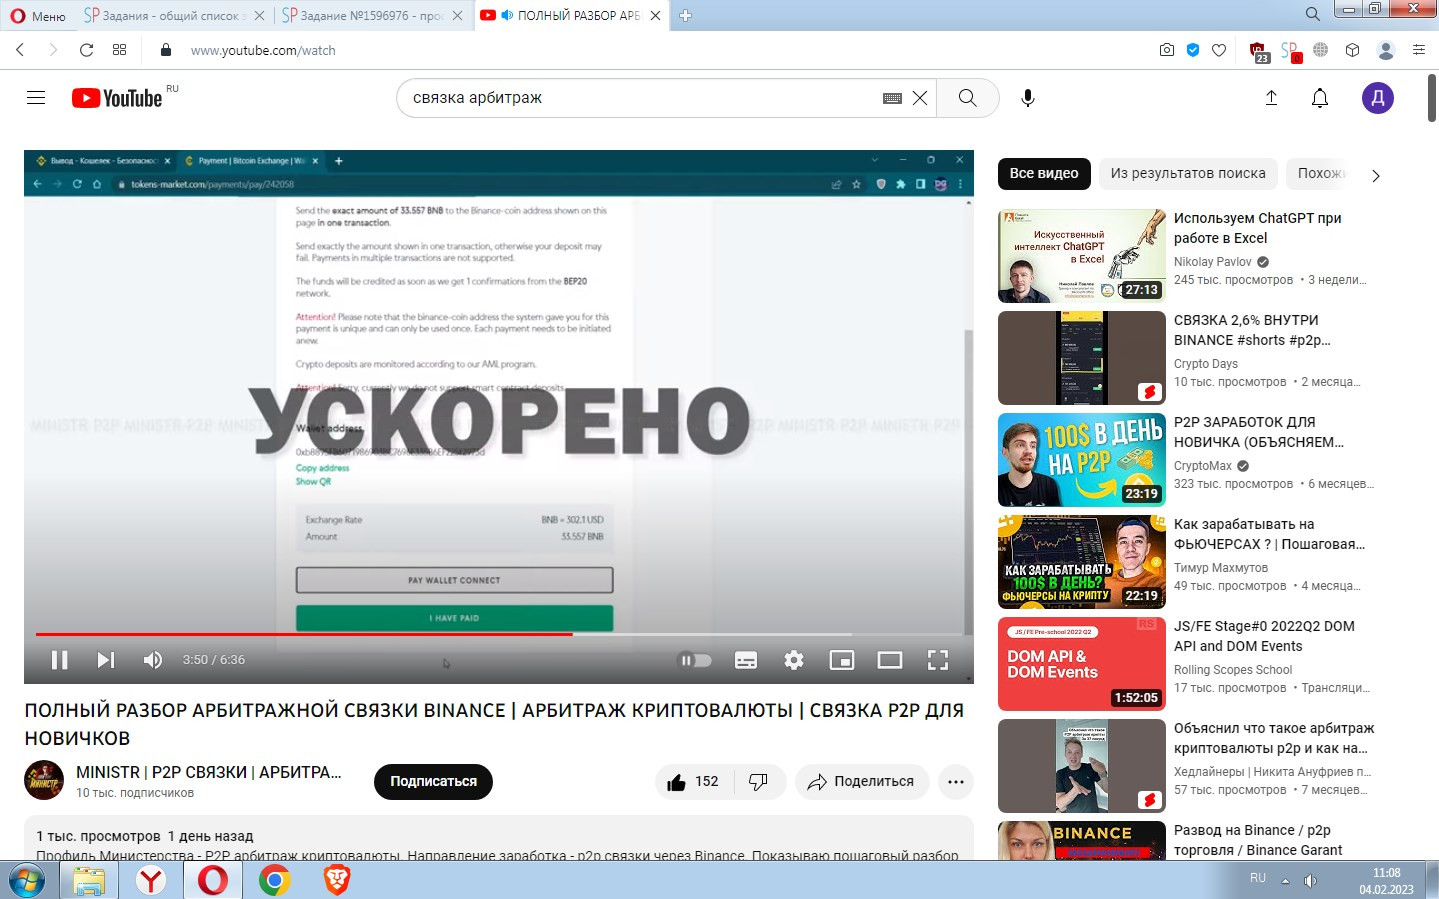Open Объяснил что такое арбитраж video
Image resolution: width=1439 pixels, height=899 pixels.
1274,738
